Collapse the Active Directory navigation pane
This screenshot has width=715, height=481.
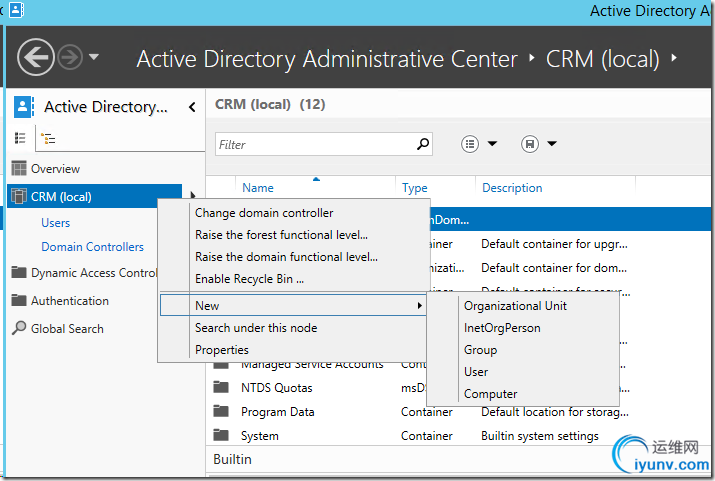191,107
